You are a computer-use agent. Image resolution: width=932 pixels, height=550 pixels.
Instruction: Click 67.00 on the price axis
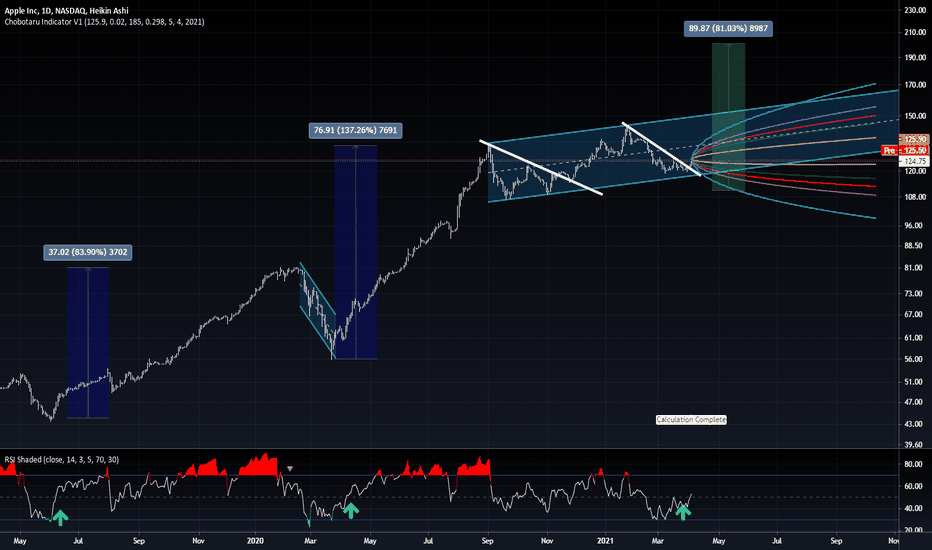[913, 315]
